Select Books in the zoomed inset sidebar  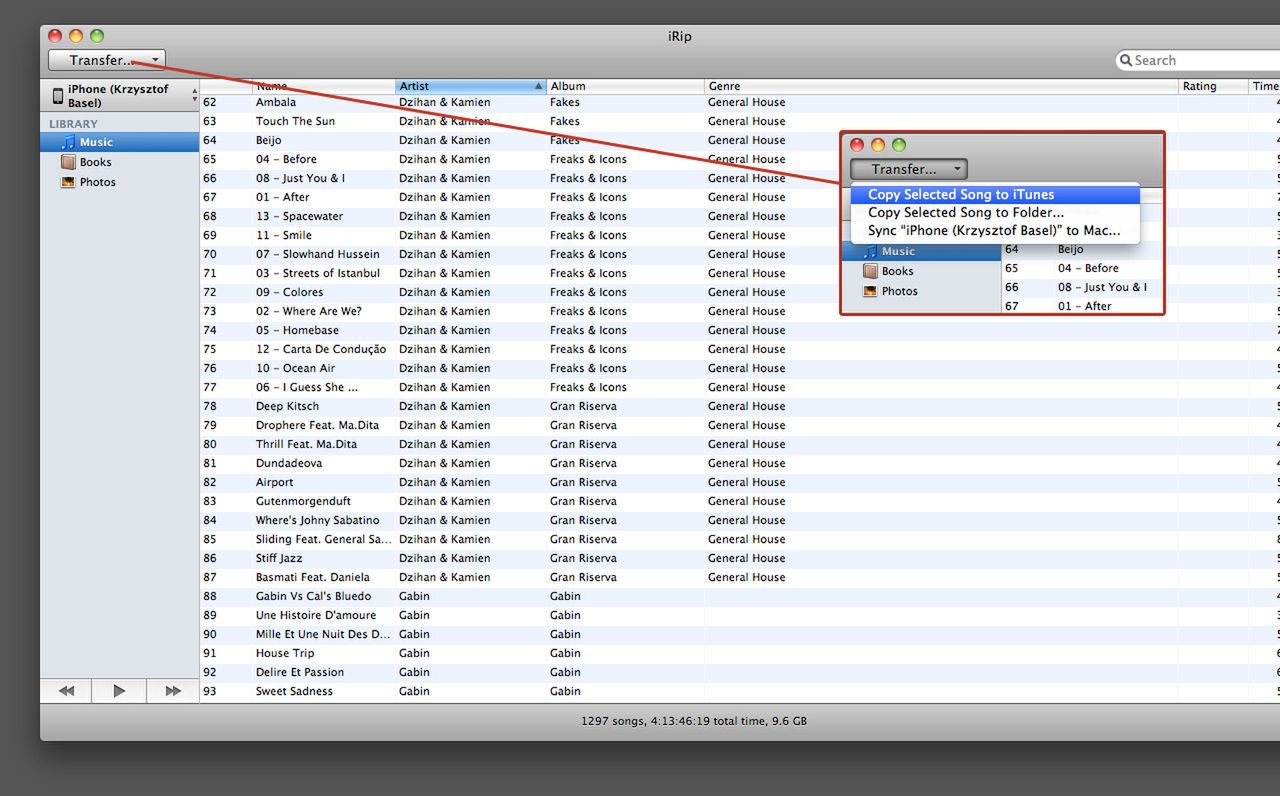click(x=898, y=271)
